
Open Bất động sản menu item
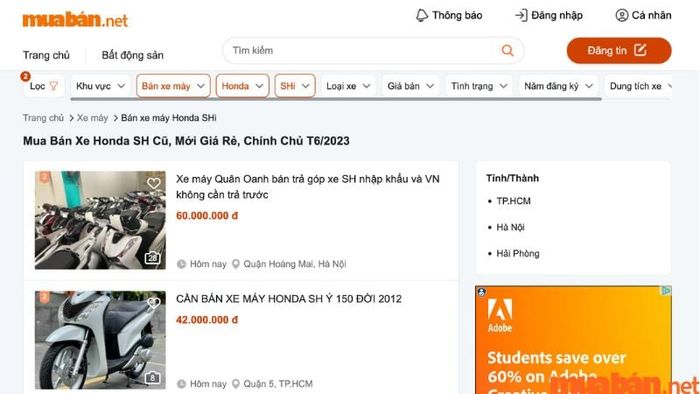133,55
